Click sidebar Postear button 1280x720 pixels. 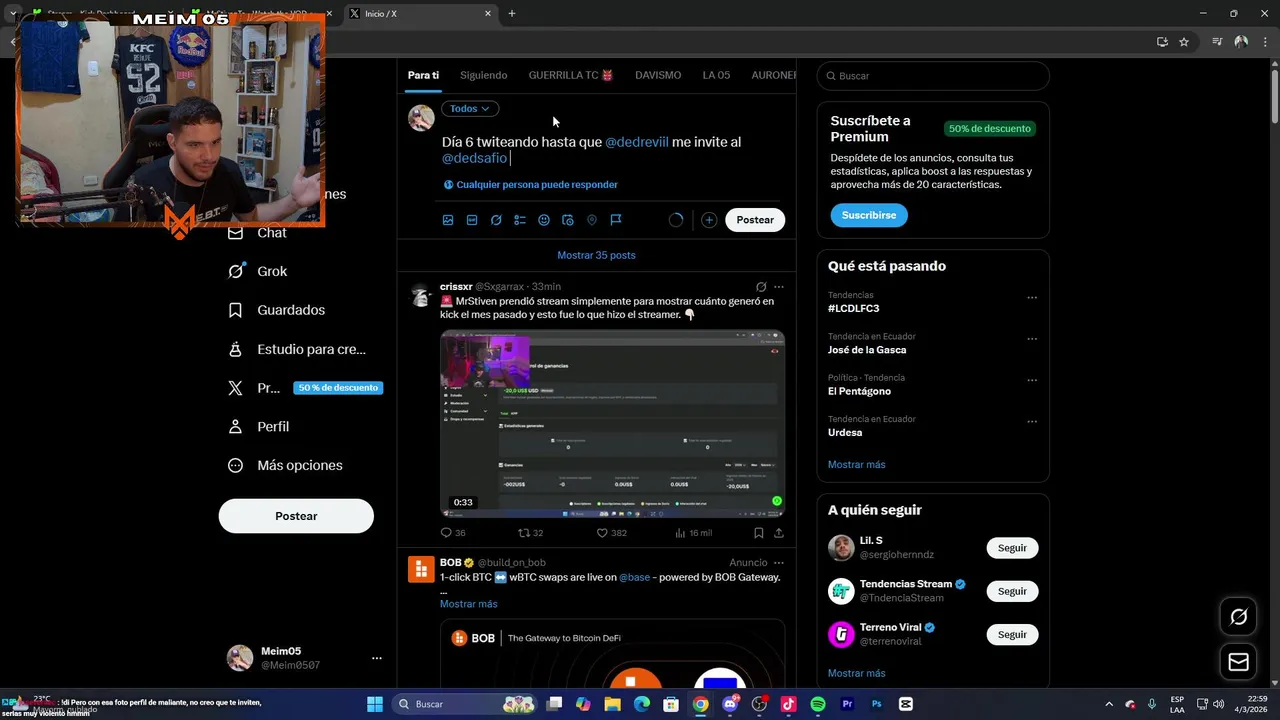[x=296, y=516]
